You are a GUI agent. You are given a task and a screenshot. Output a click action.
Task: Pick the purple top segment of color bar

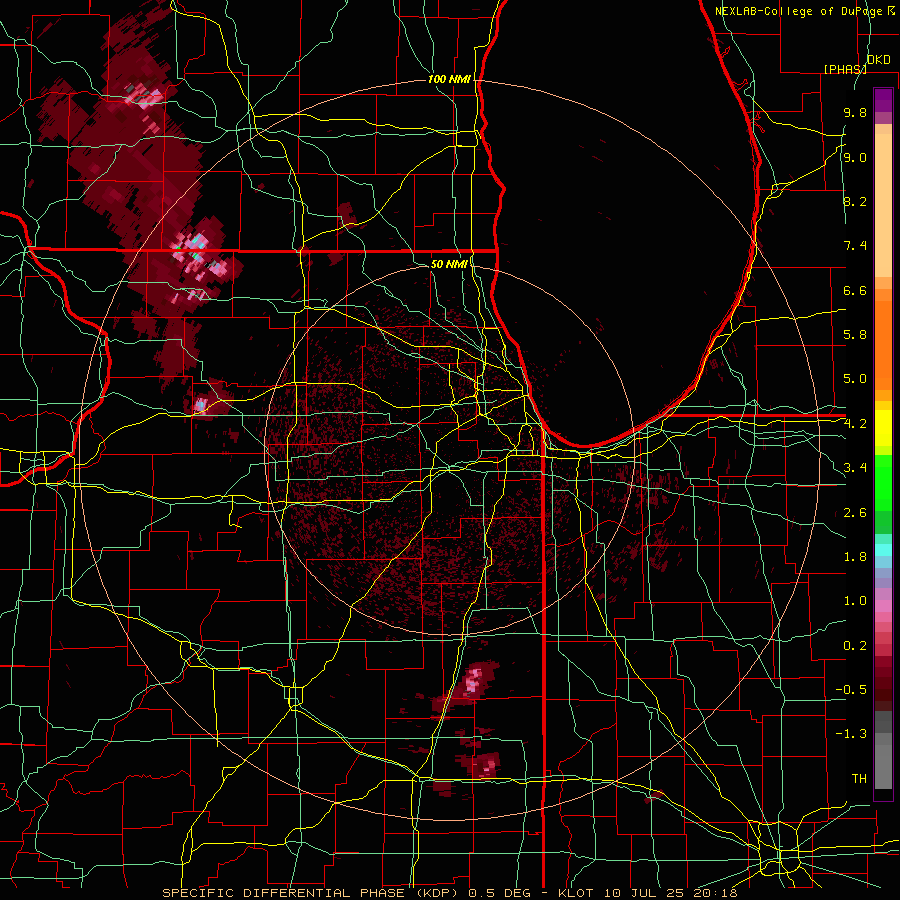click(x=883, y=100)
